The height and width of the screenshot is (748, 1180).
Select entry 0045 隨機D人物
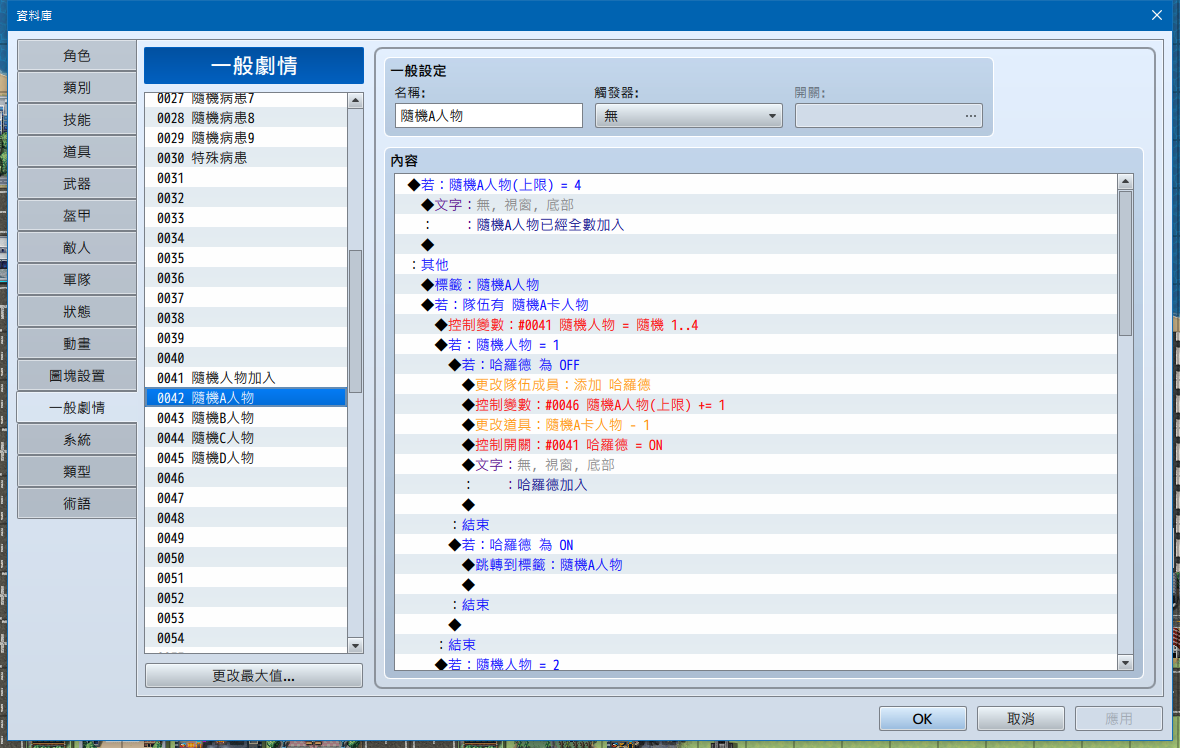click(x=246, y=458)
